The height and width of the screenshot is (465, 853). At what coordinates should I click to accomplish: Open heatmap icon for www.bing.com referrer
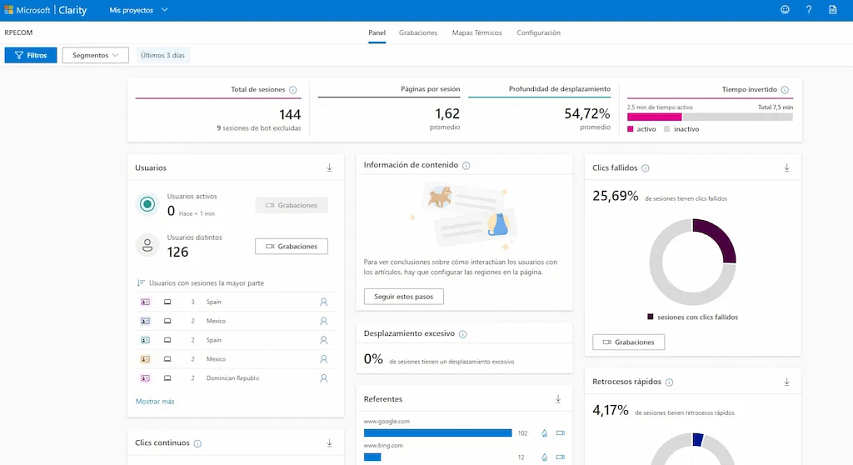click(x=544, y=457)
